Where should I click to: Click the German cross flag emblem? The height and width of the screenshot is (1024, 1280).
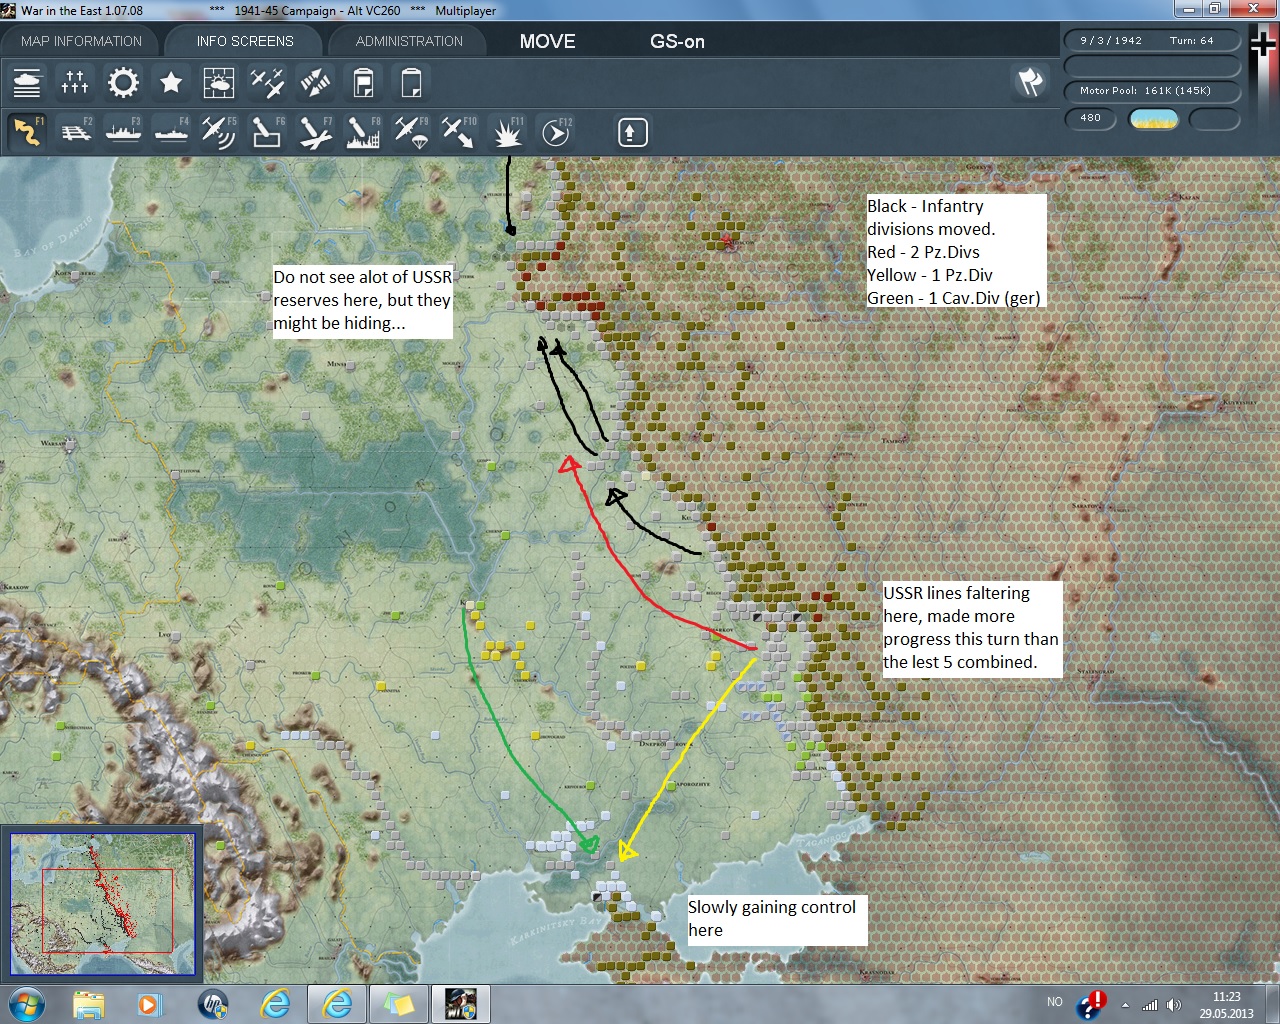coord(1264,45)
